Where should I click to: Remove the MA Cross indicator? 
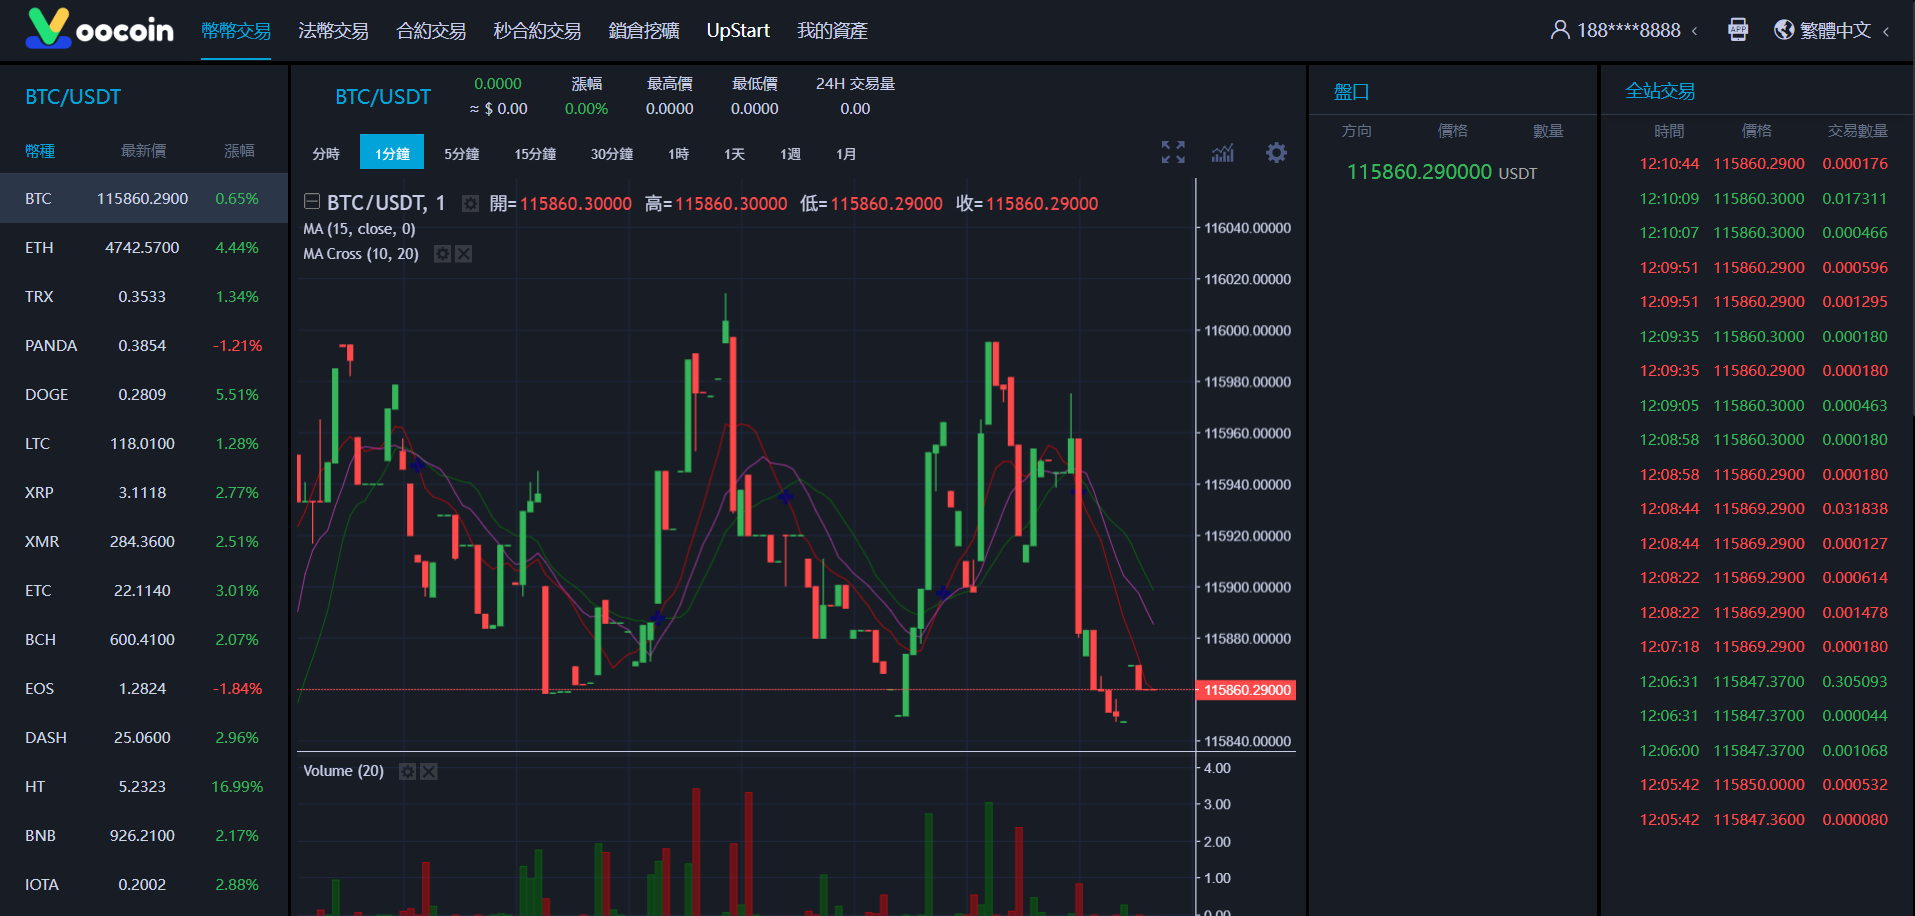tap(464, 254)
